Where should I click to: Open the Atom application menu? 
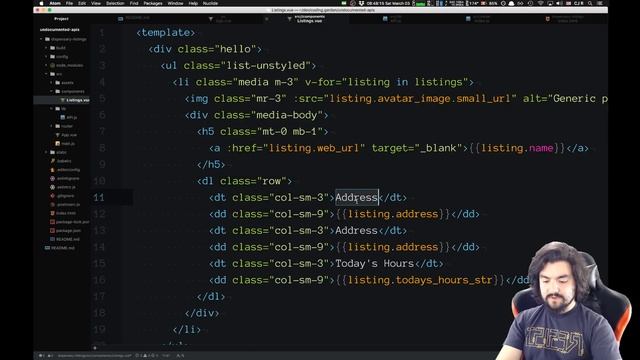[x=55, y=3]
